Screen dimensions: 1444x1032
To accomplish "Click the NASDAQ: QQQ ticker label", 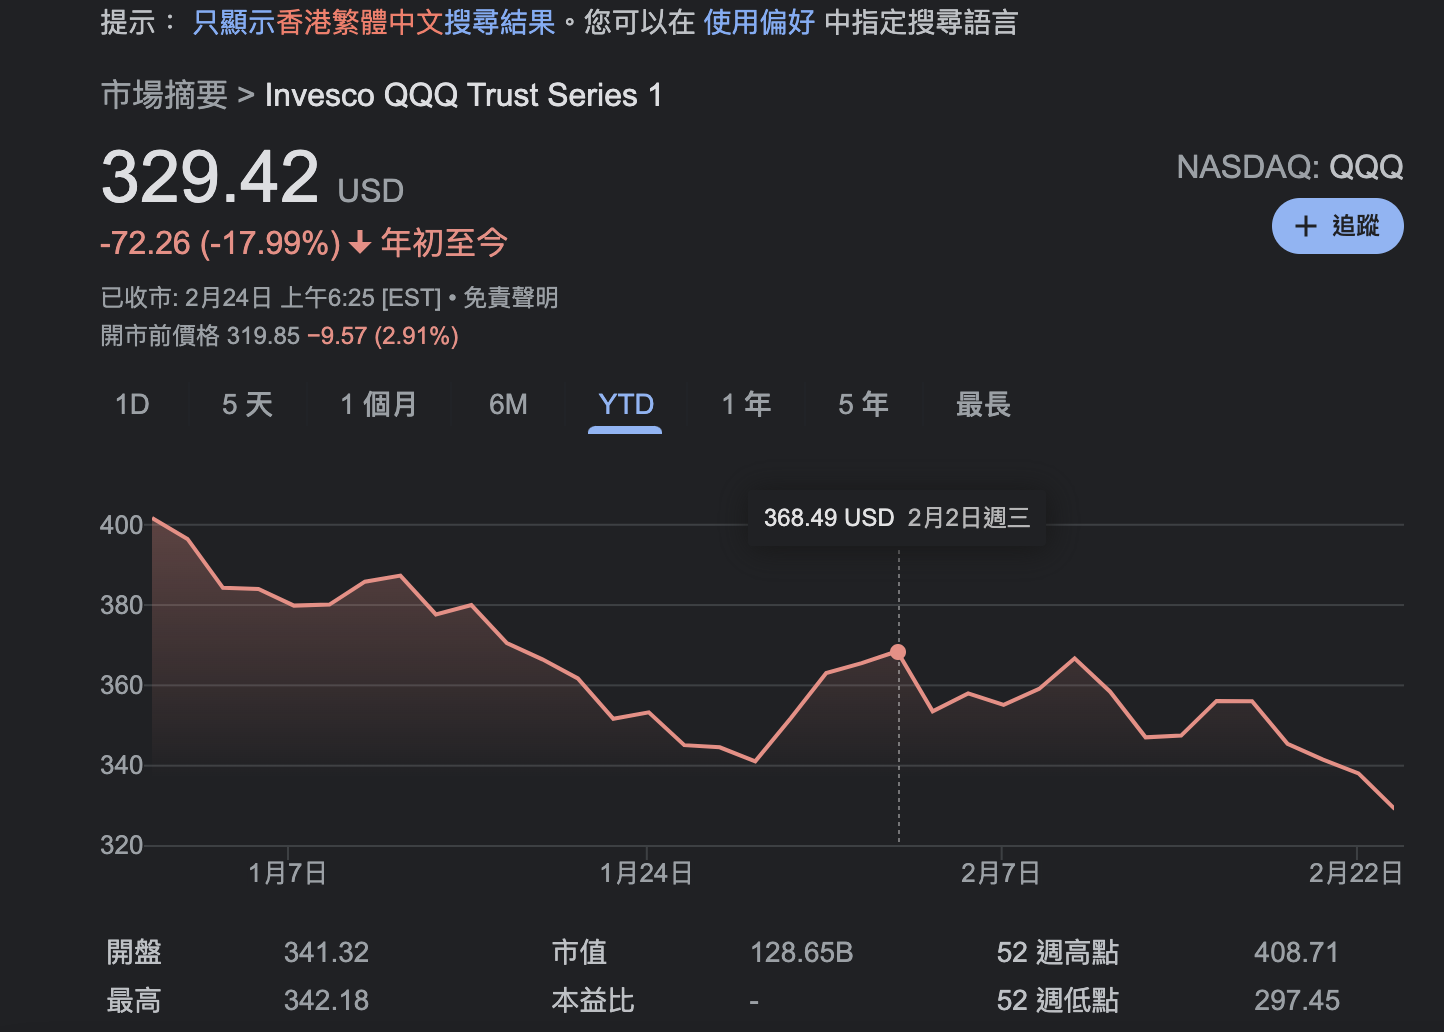I will pos(1290,167).
